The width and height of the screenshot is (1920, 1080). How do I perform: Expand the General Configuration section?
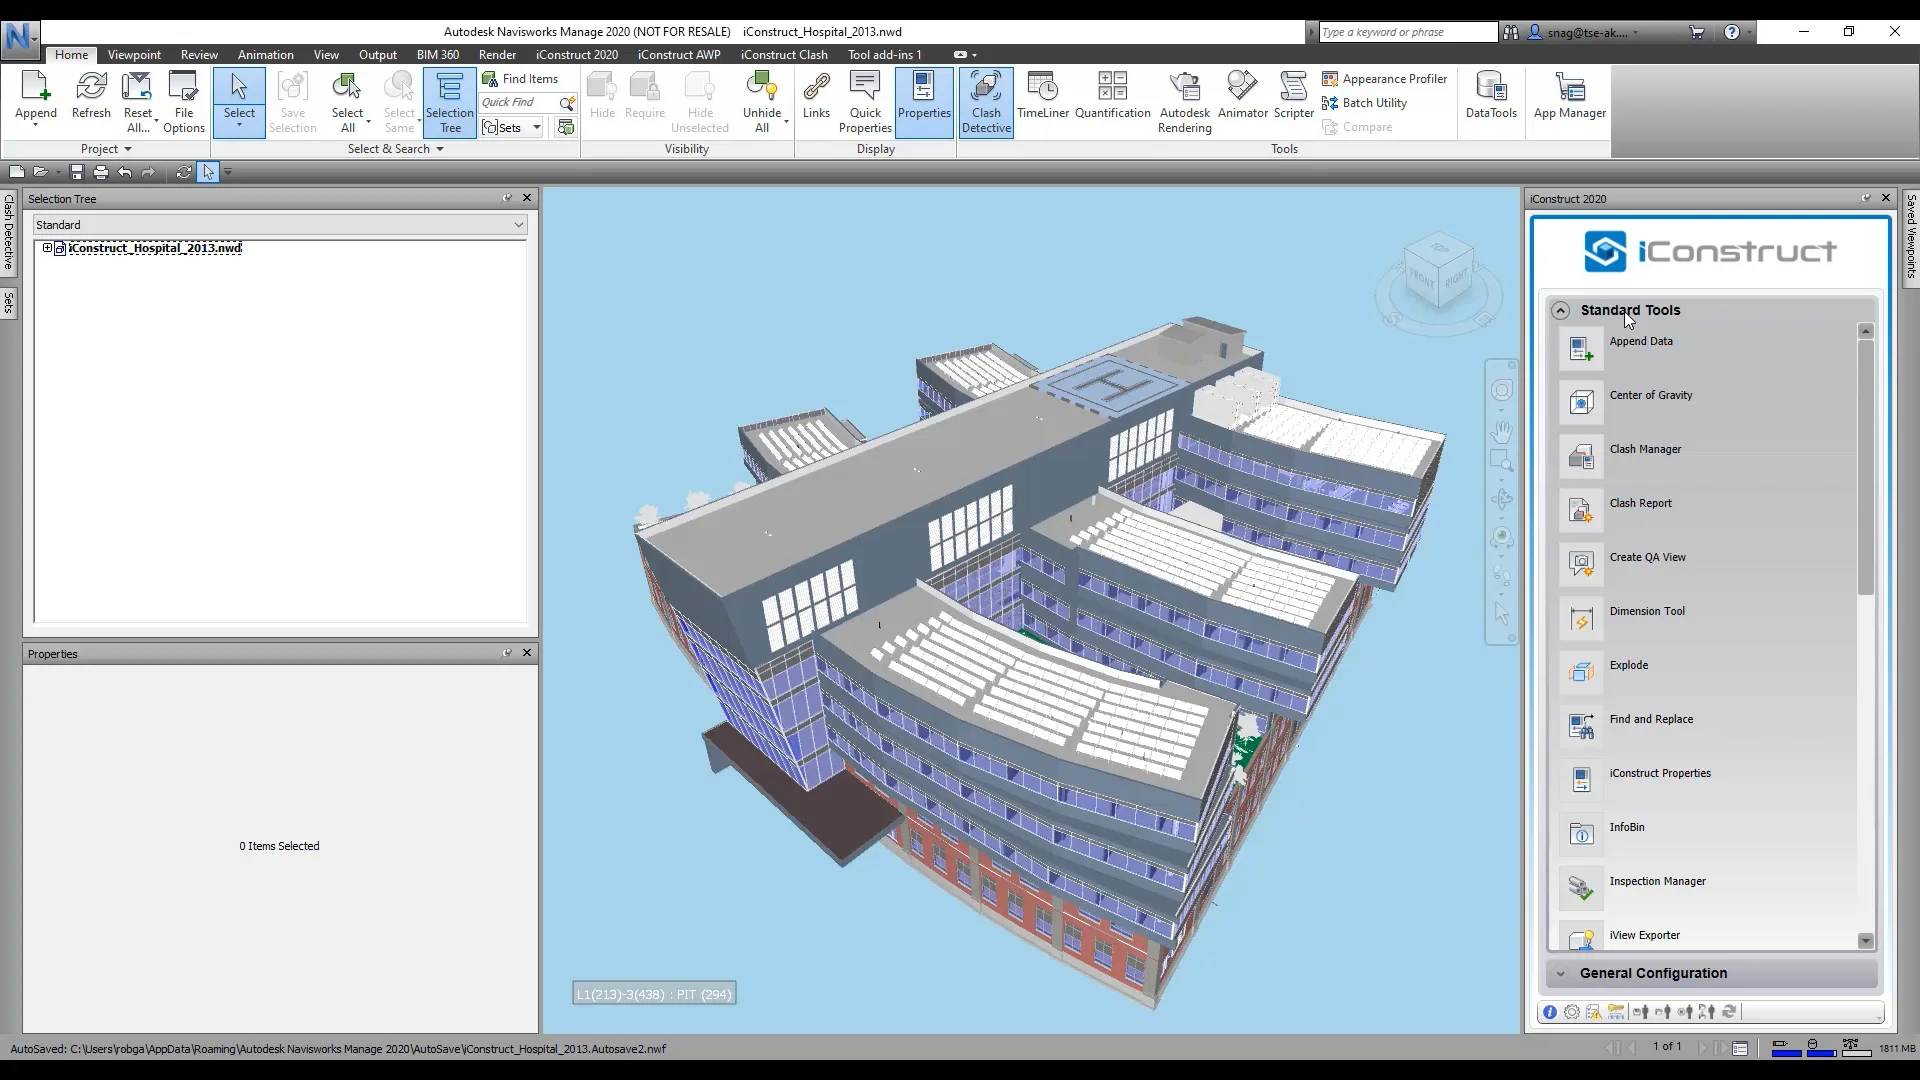(1652, 974)
